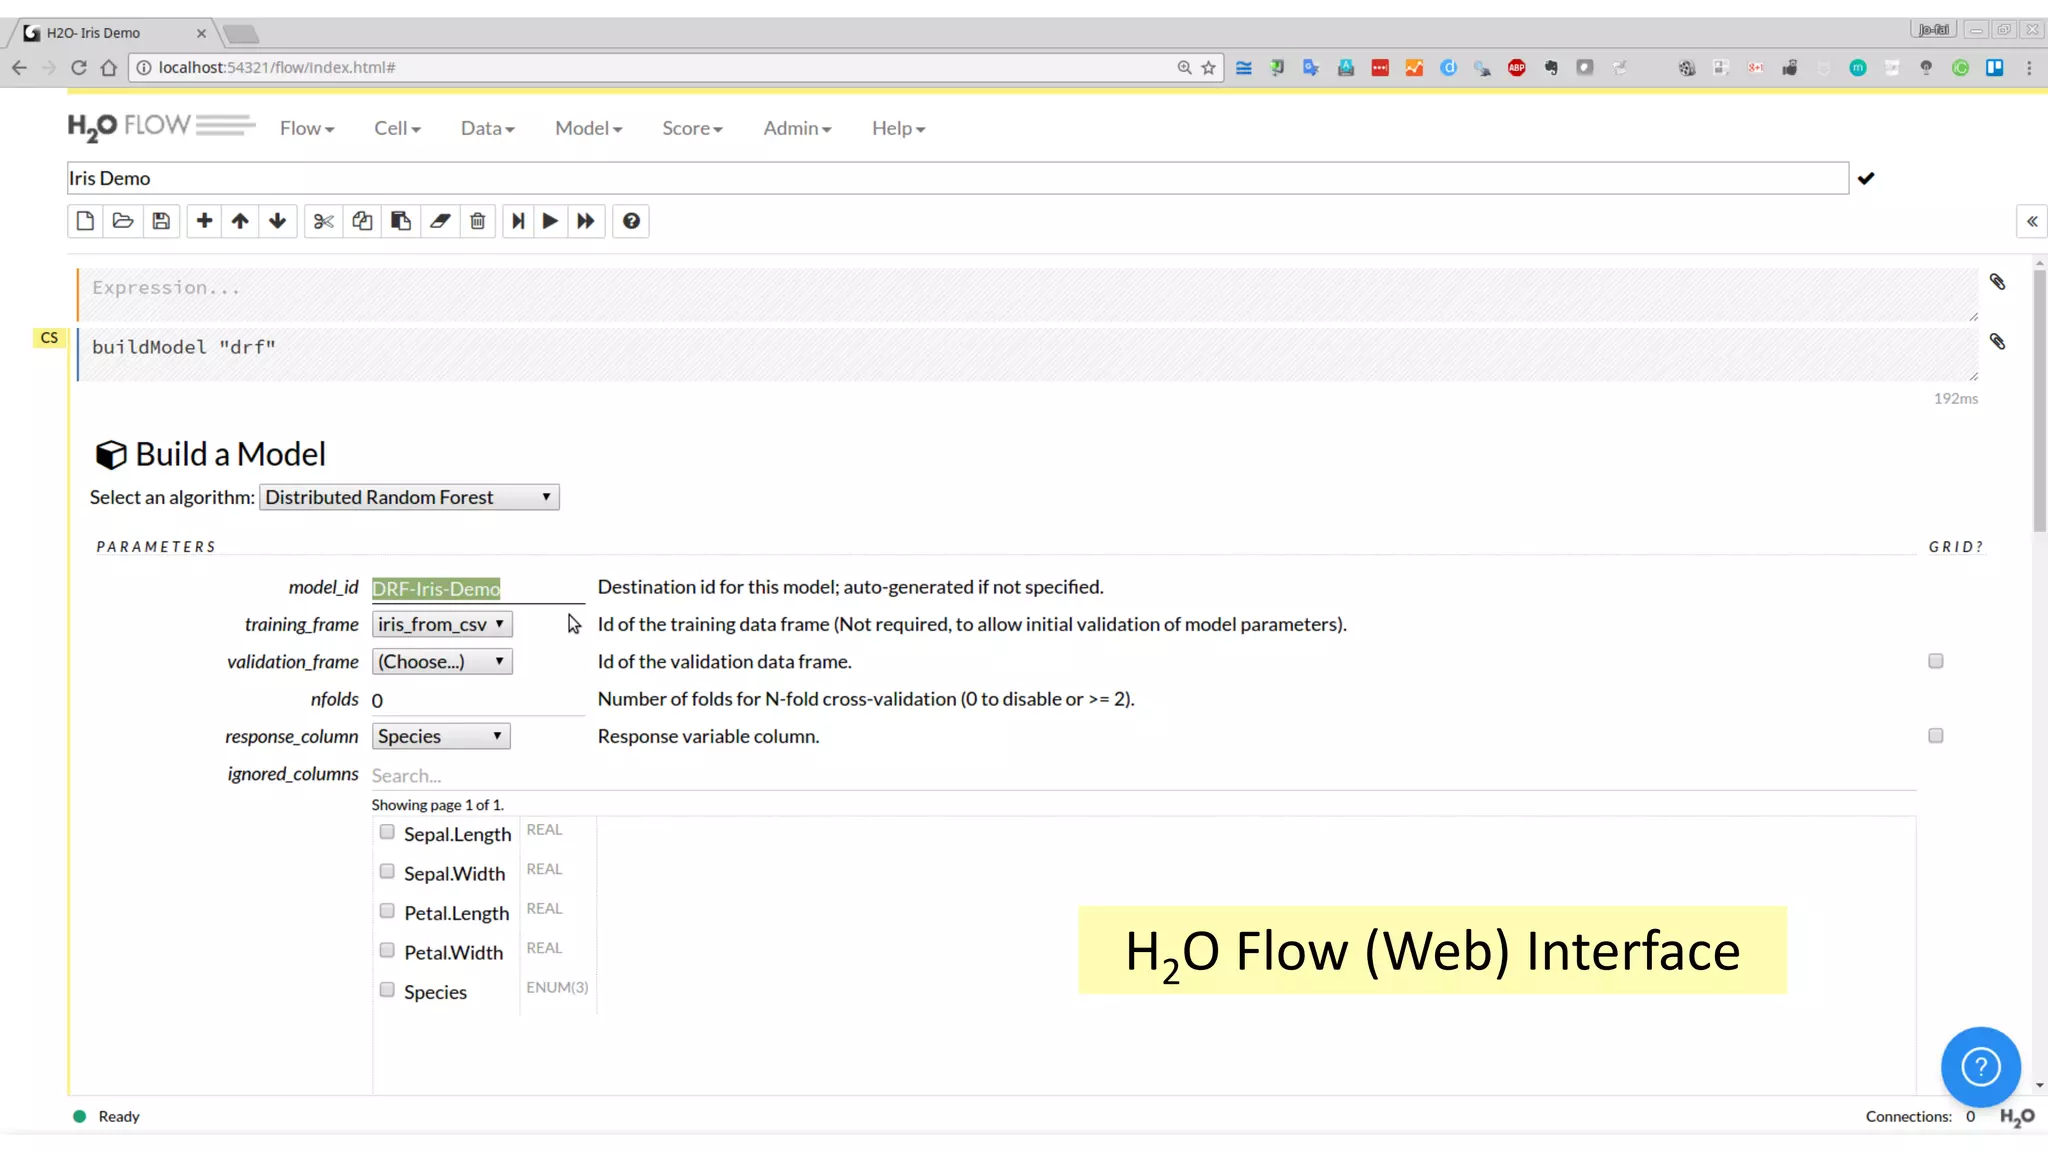Create a new flow with the New icon
The height and width of the screenshot is (1152, 2048).
[x=85, y=221]
